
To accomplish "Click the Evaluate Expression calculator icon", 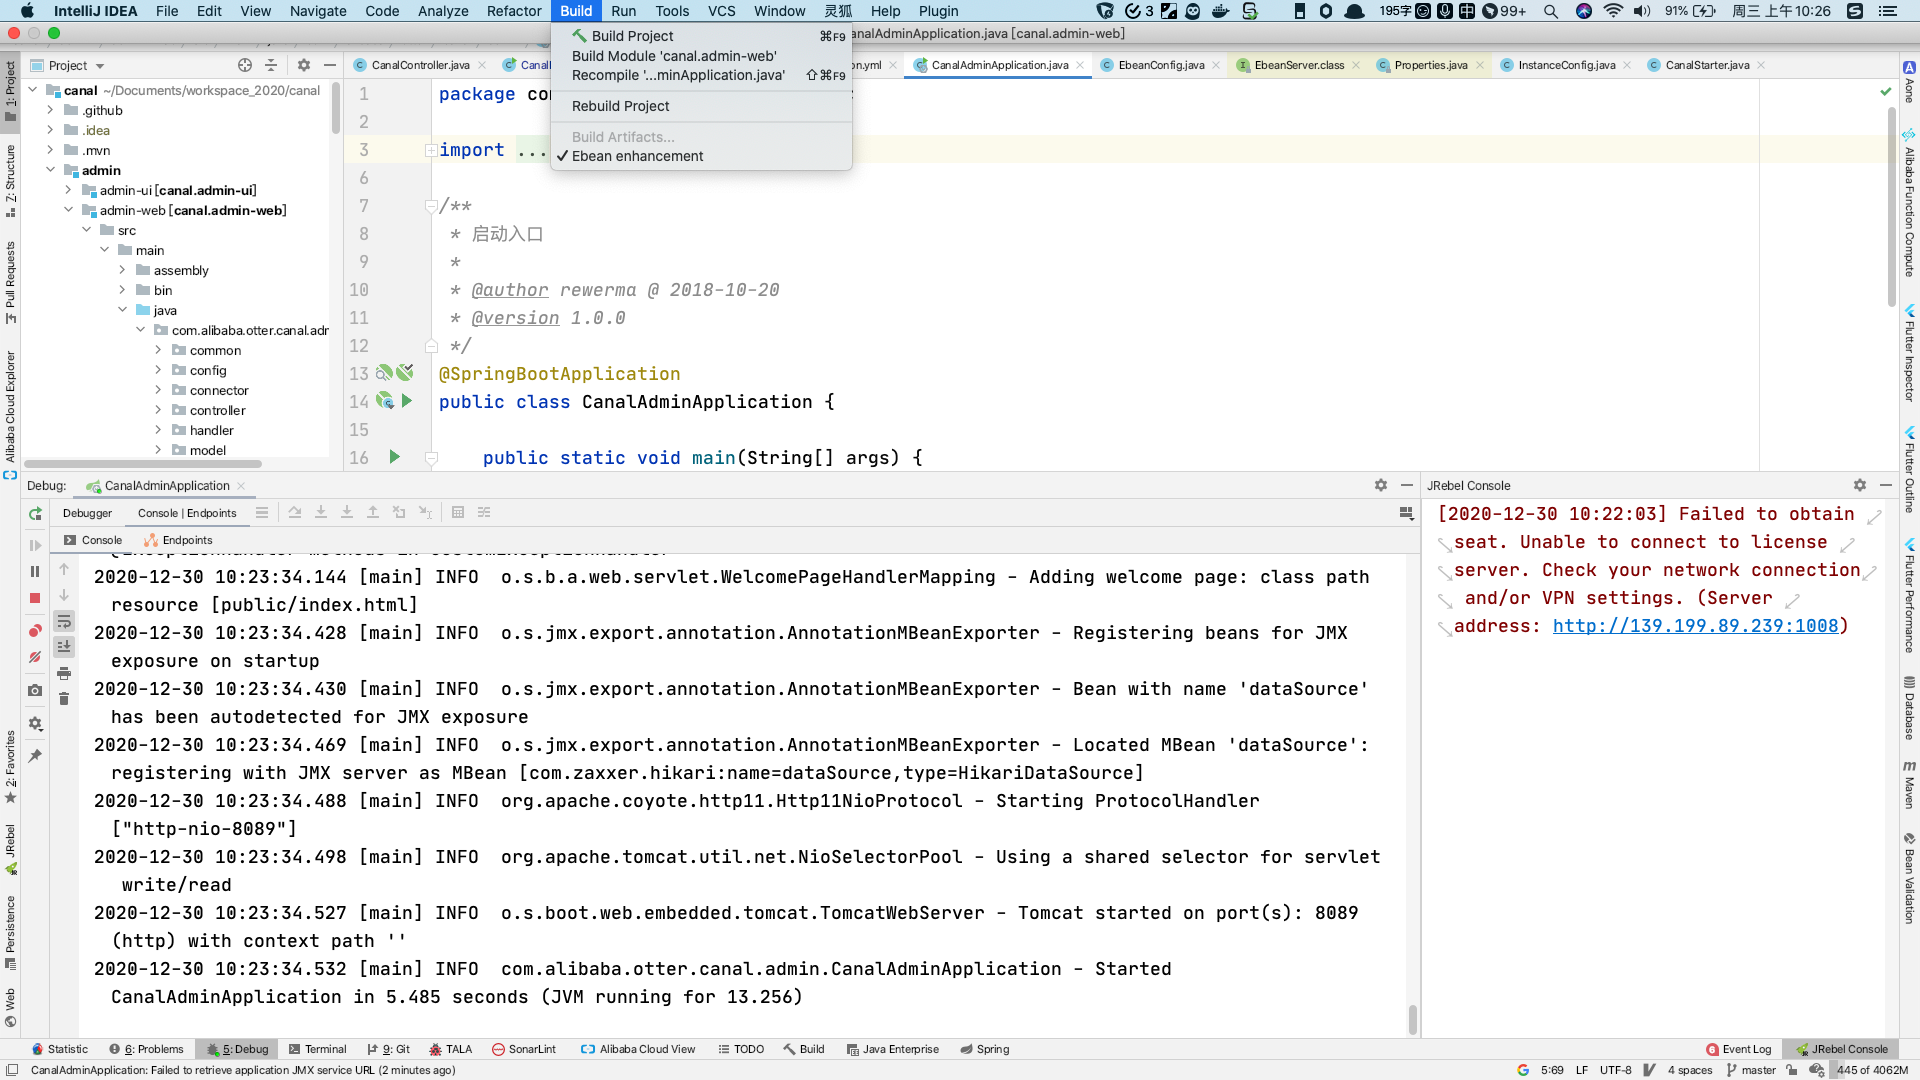I will [458, 513].
